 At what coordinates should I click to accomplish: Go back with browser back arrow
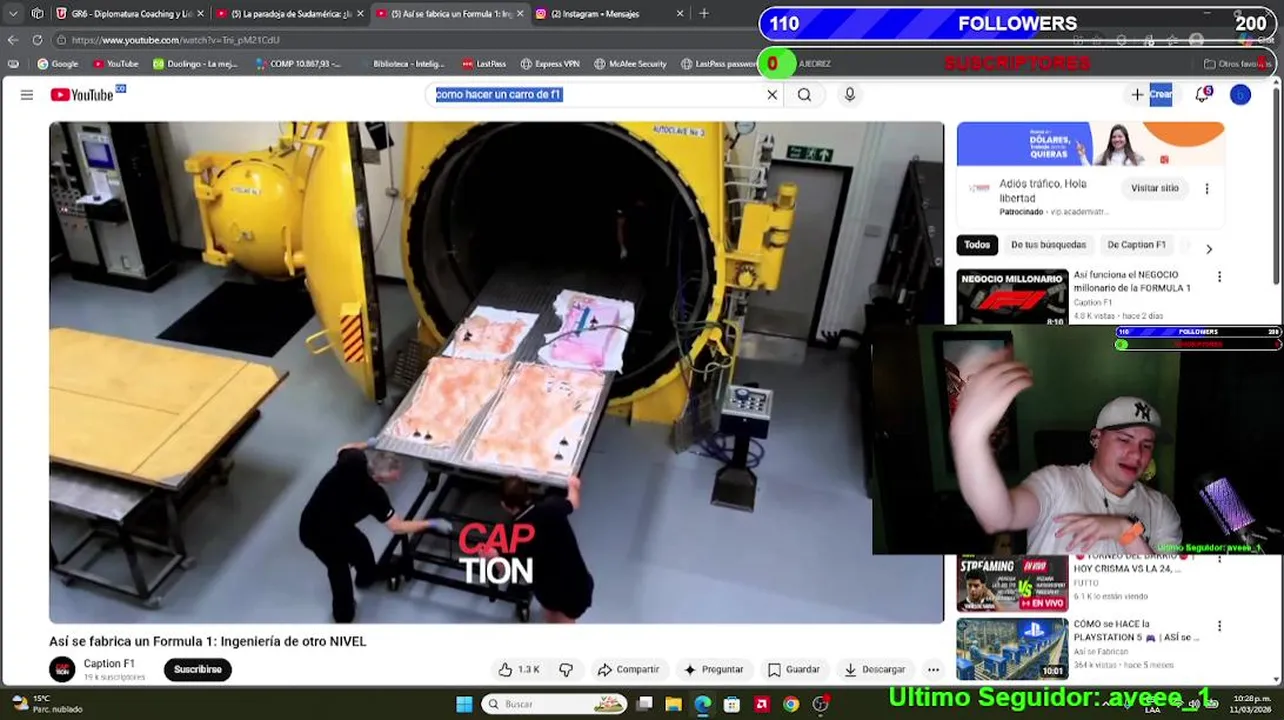tap(13, 40)
